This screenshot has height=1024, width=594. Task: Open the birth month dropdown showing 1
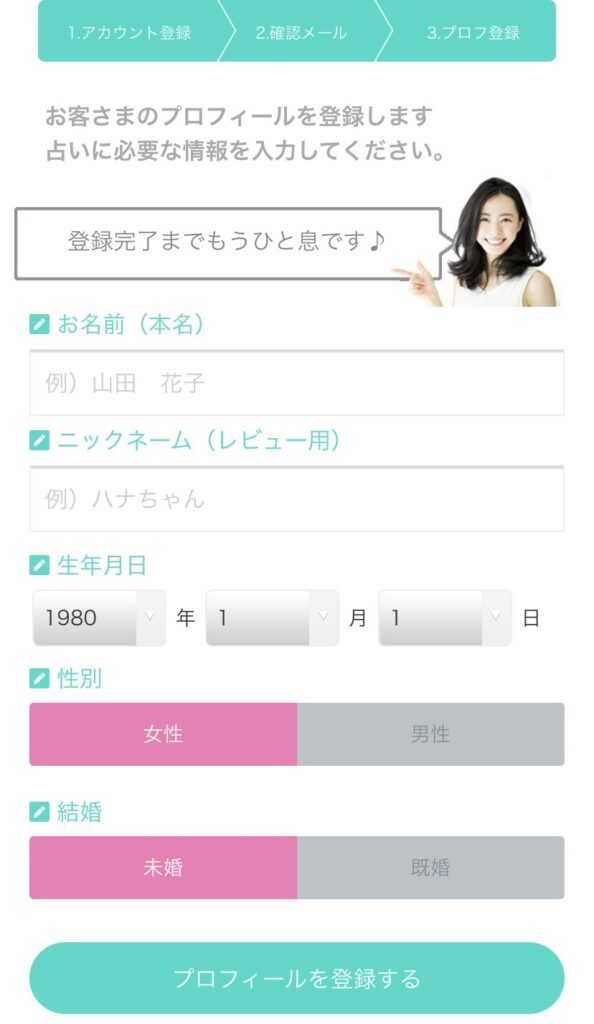click(x=270, y=618)
